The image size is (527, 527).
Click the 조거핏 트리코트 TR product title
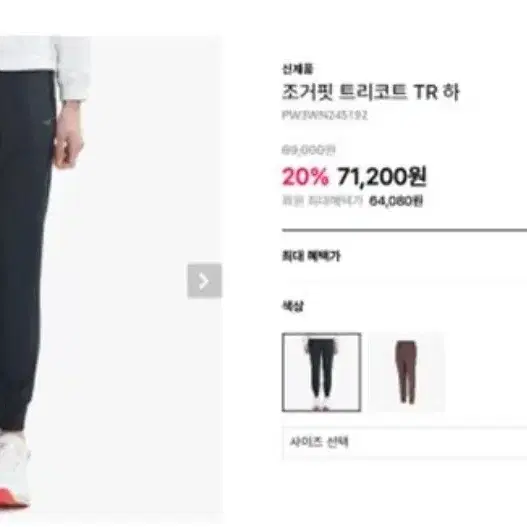click(370, 92)
